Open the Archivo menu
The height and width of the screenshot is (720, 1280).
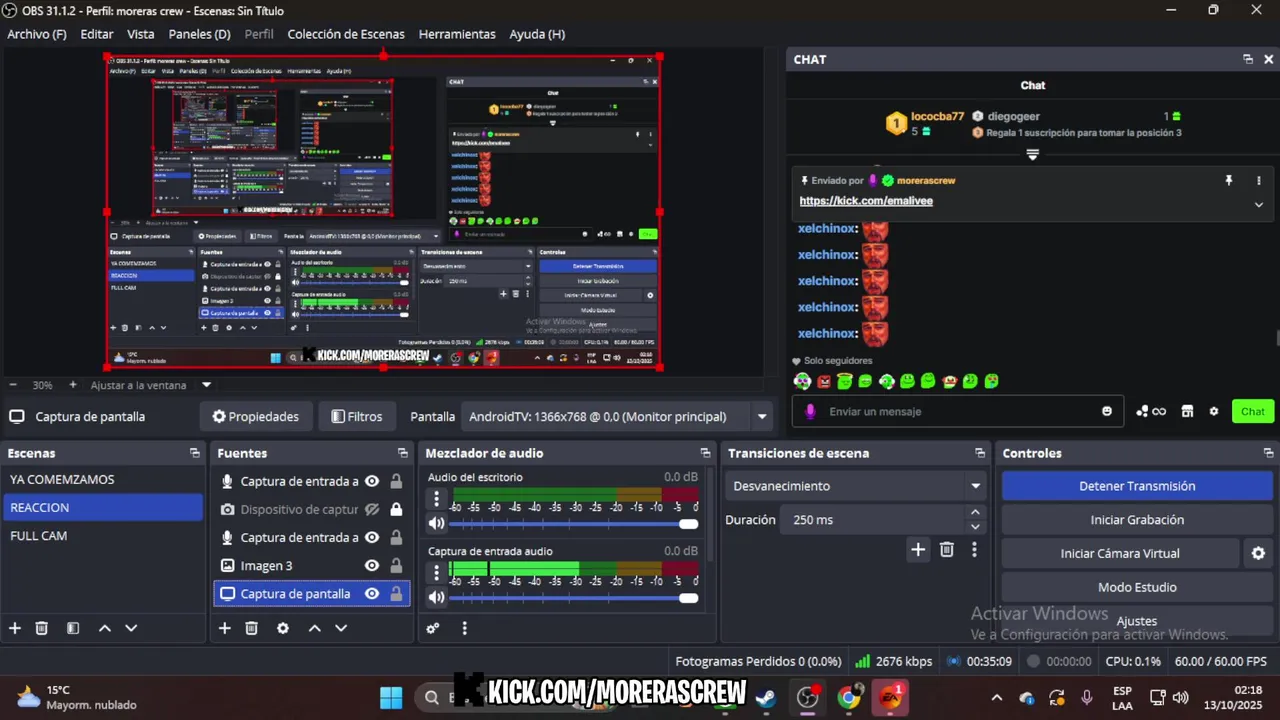(x=37, y=34)
